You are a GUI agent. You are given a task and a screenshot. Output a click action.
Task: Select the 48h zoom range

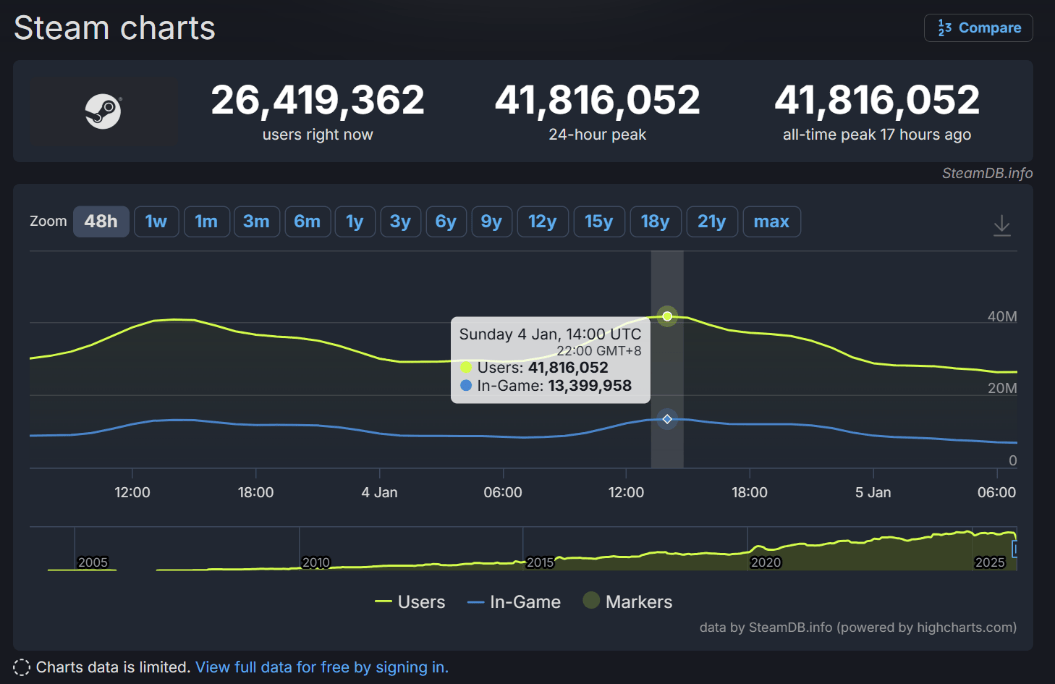click(101, 221)
